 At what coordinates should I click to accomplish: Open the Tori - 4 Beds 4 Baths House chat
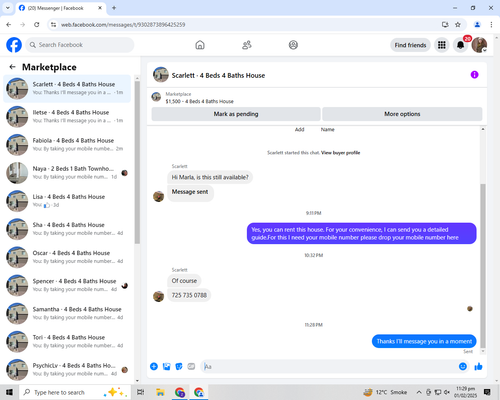coord(67,341)
